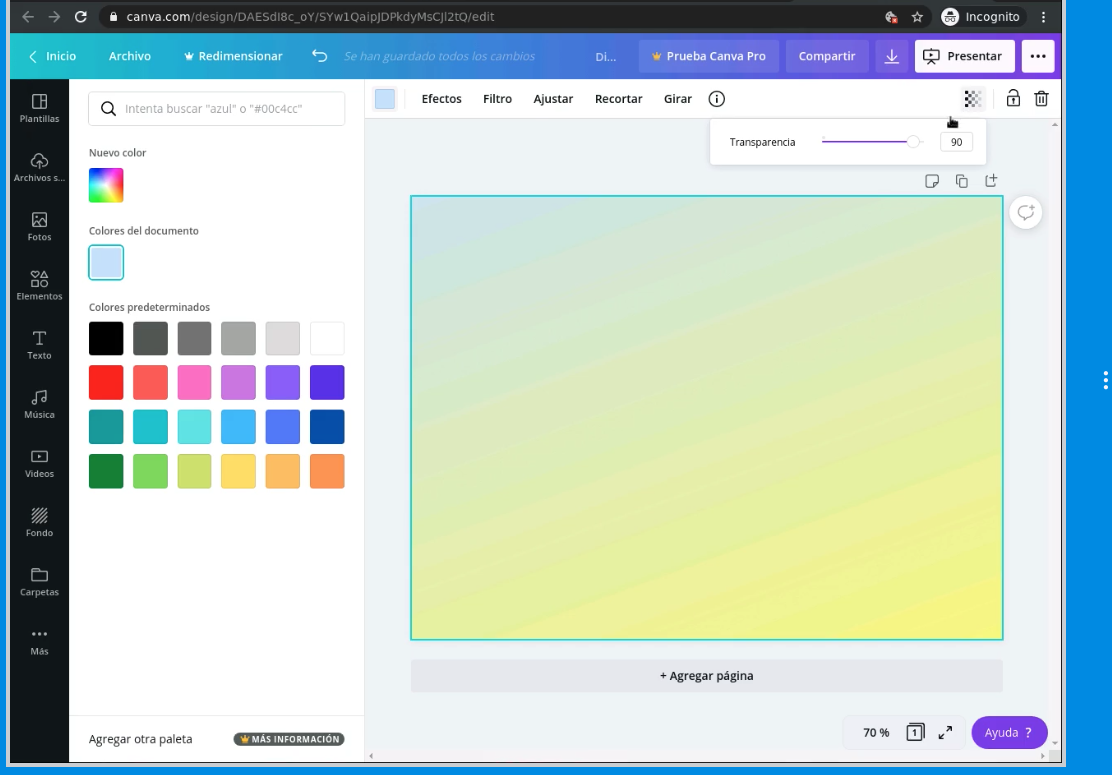The image size is (1112, 775).
Task: Open the Archivo menu
Action: pyautogui.click(x=130, y=56)
